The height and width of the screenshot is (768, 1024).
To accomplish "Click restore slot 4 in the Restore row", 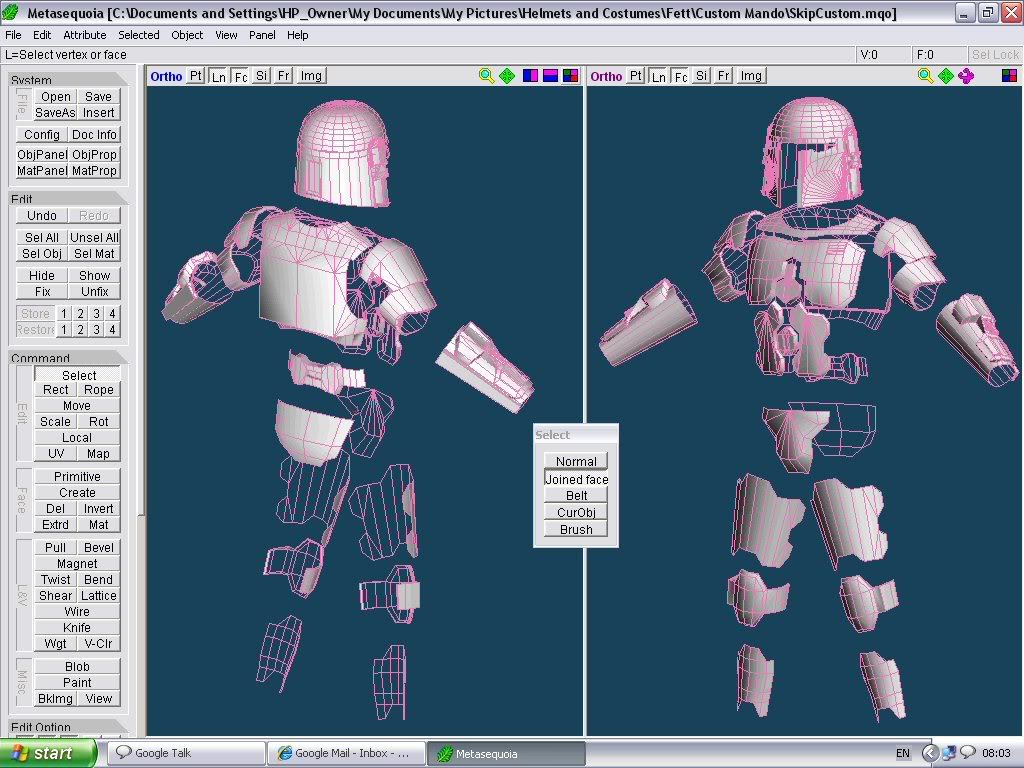I will 112,329.
